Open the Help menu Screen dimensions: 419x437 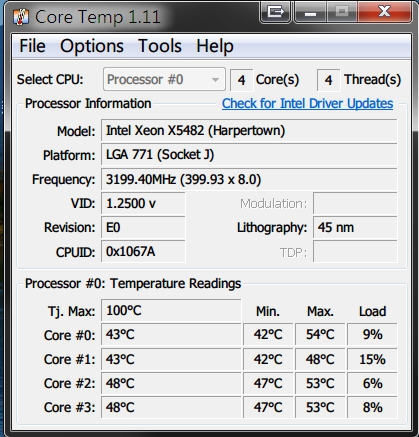coord(215,46)
